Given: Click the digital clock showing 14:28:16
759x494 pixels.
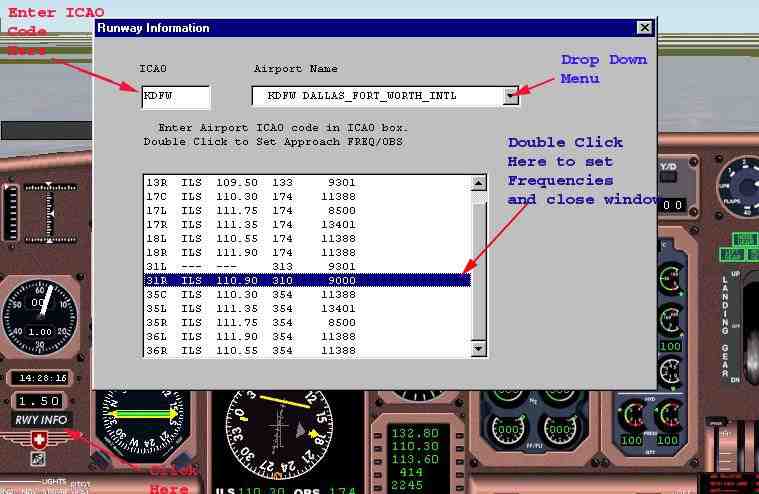Looking at the screenshot, I should click(x=41, y=378).
